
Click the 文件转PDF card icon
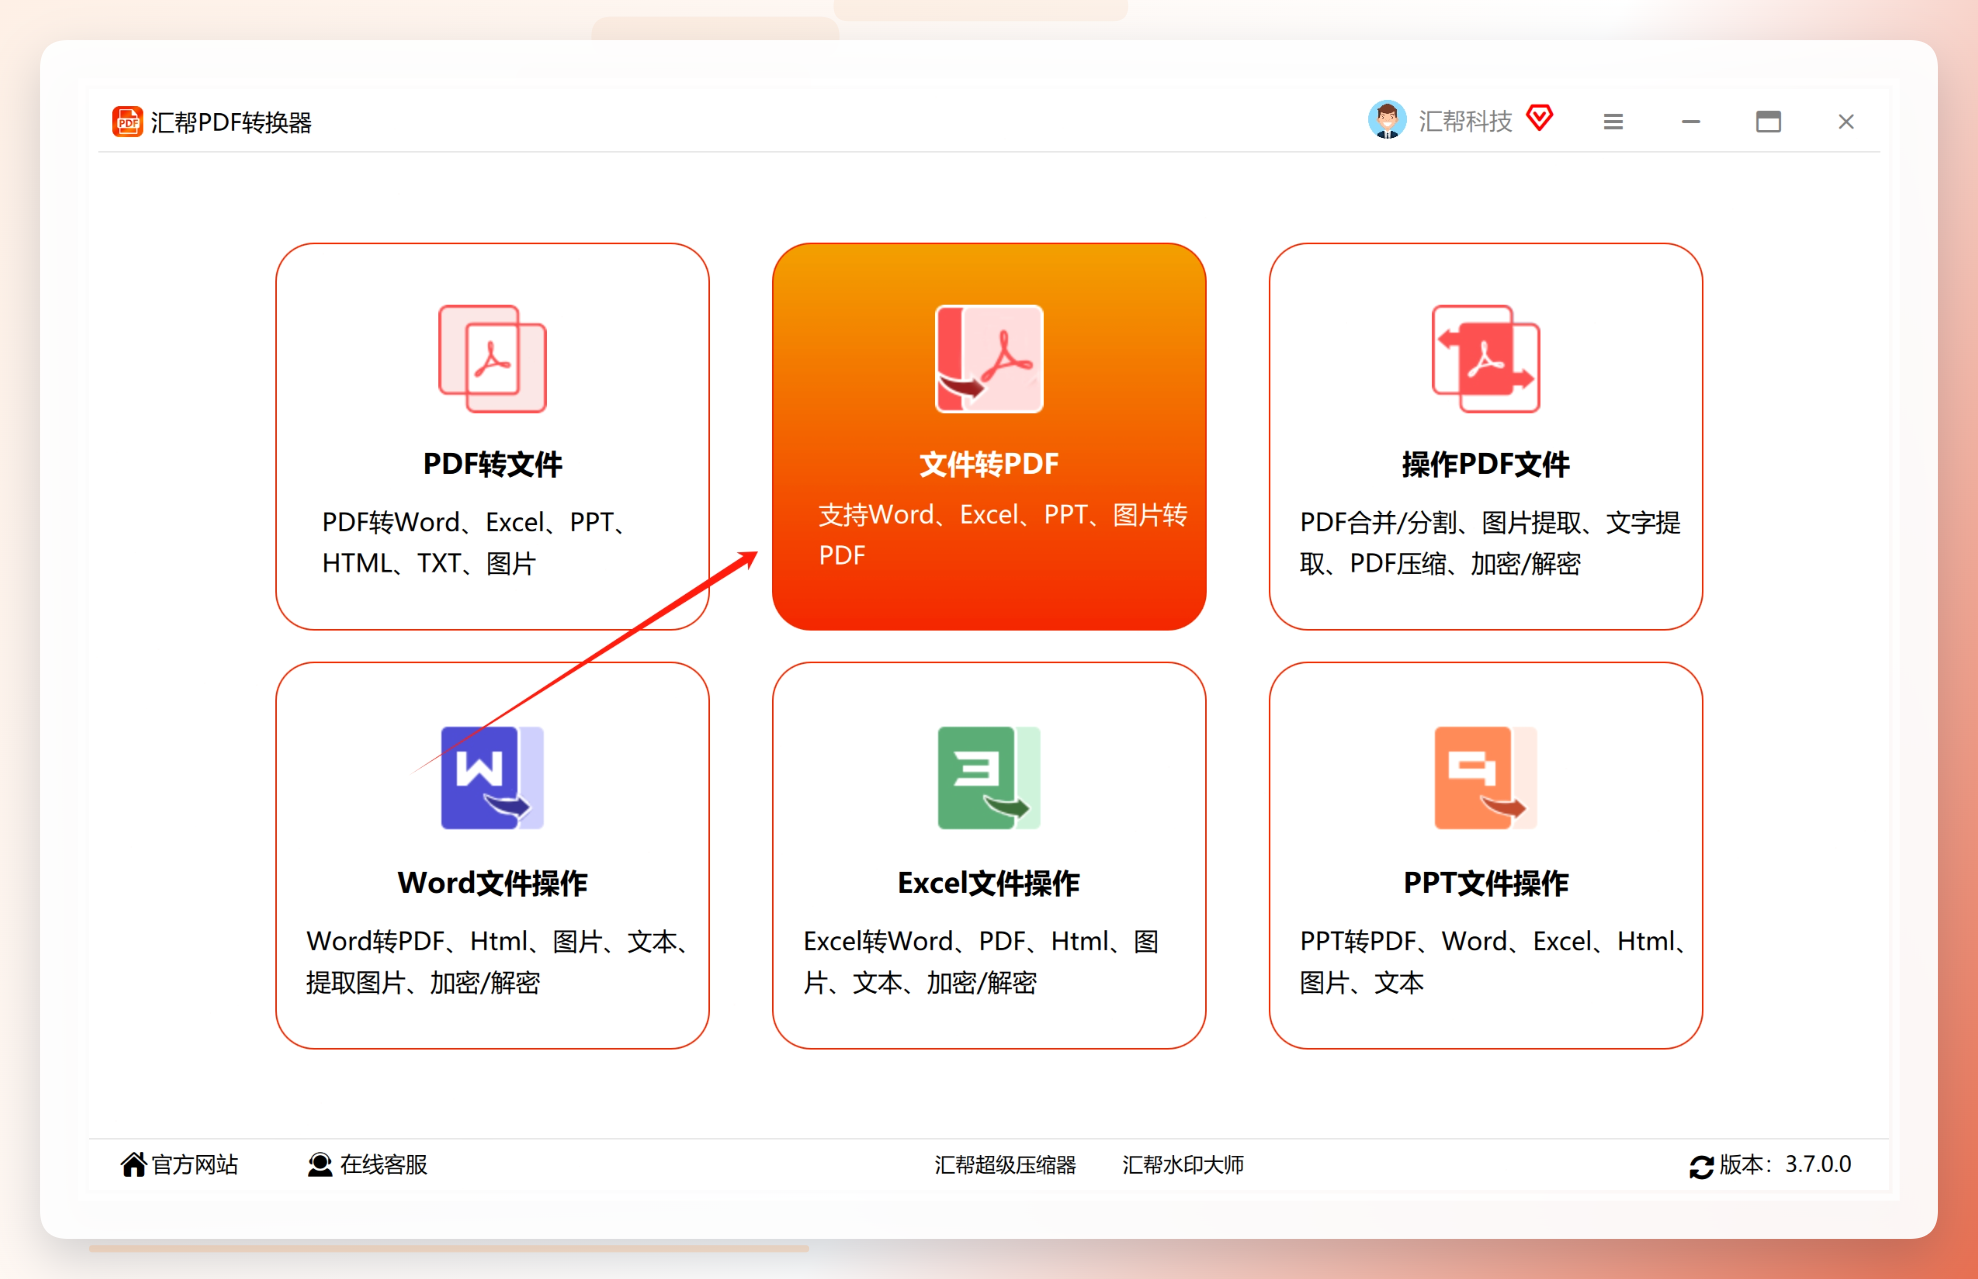pos(989,359)
